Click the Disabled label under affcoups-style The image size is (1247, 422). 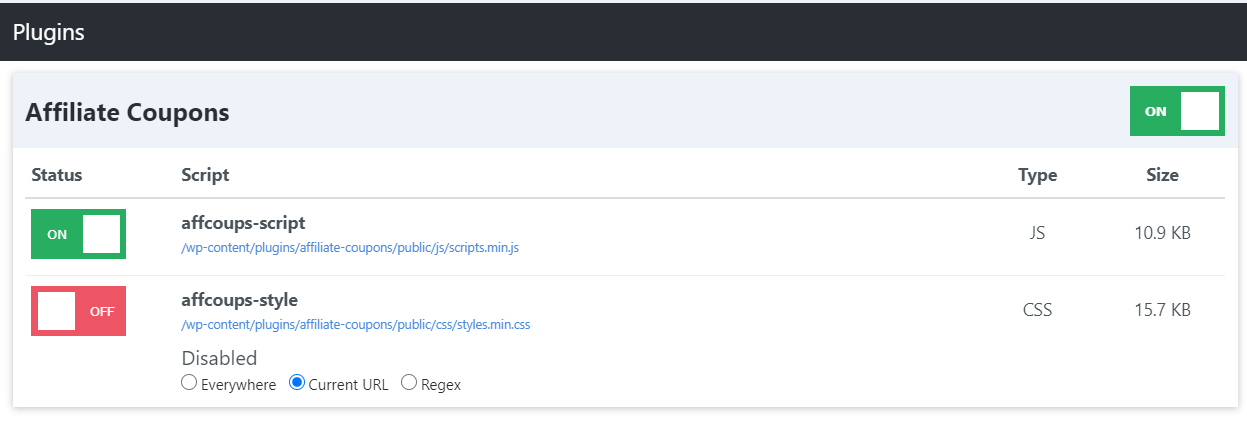click(x=219, y=358)
